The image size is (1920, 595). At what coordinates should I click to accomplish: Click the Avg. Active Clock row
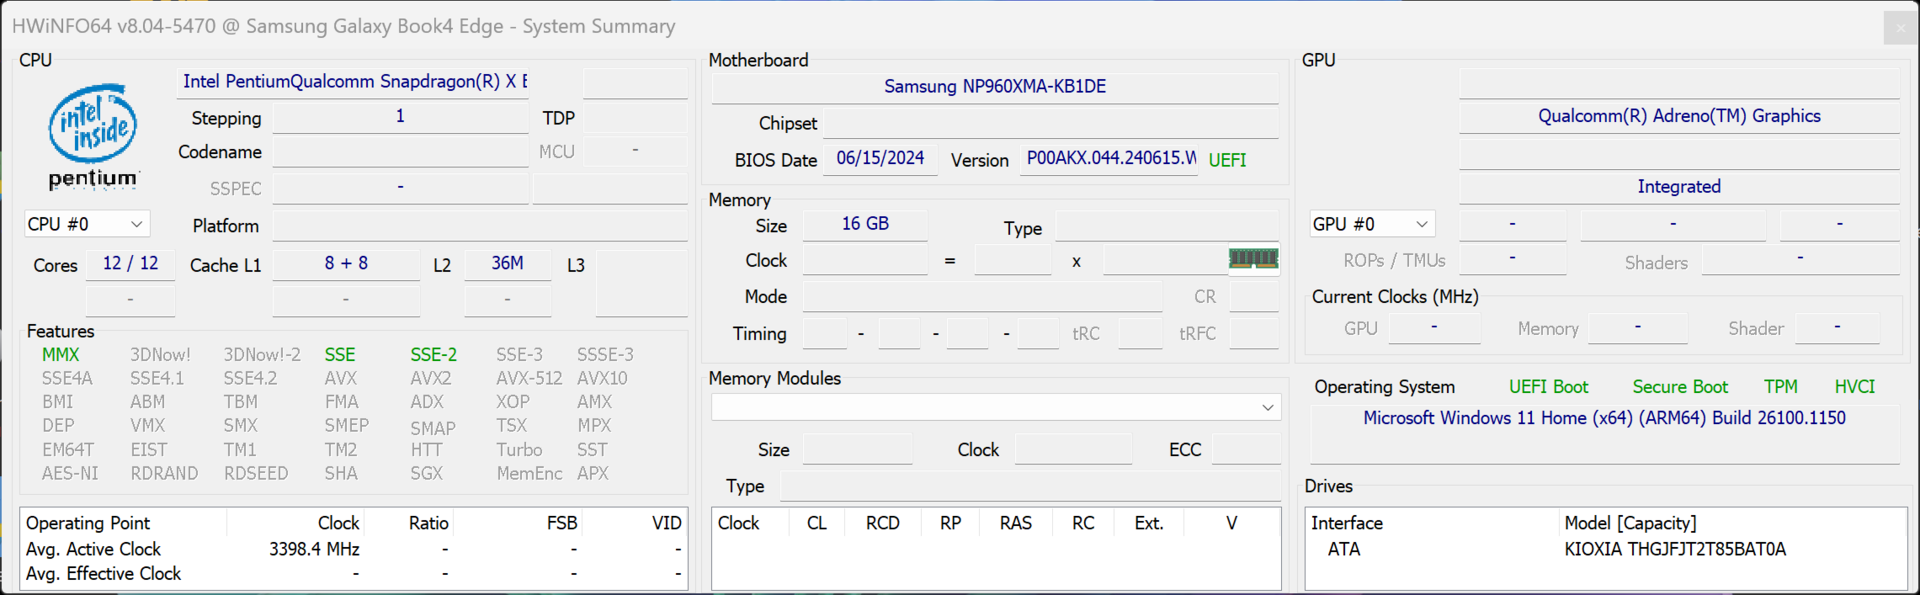pos(354,549)
